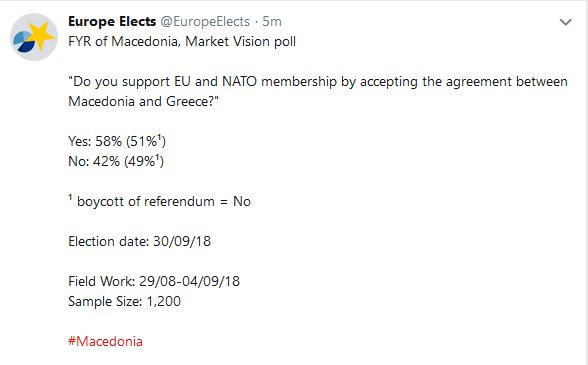The width and height of the screenshot is (588, 365).
Task: Select the 'Yes: 58% (51%)' result line
Action: 117,141
